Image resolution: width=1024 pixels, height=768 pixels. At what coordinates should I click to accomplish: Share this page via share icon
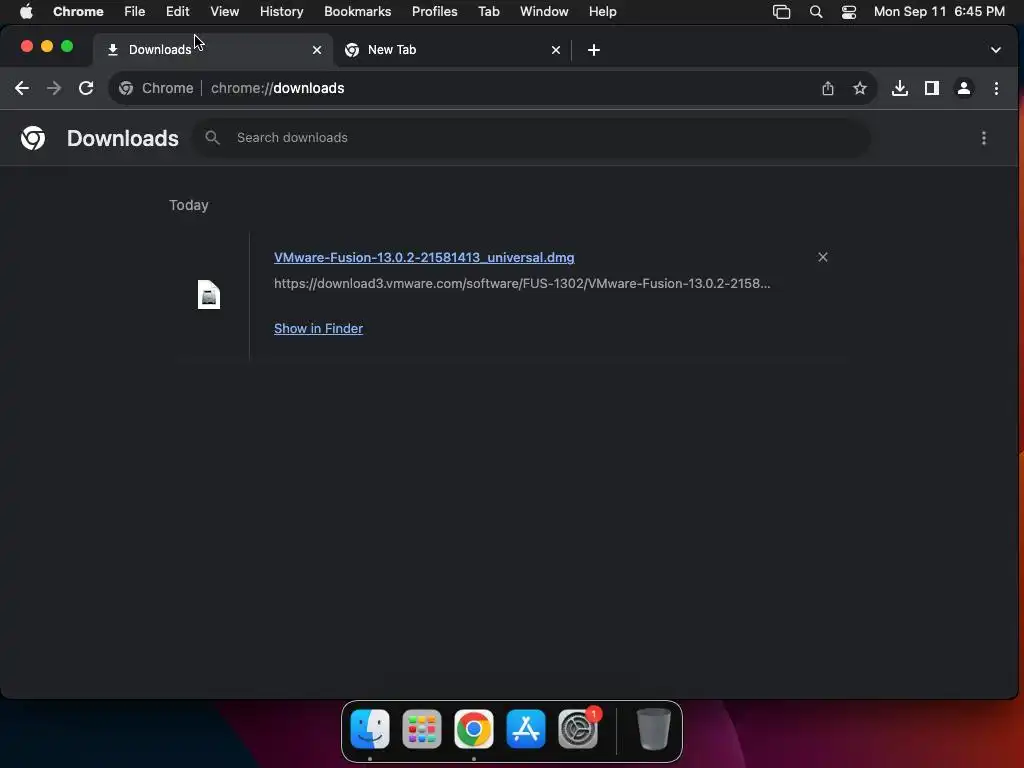click(827, 88)
